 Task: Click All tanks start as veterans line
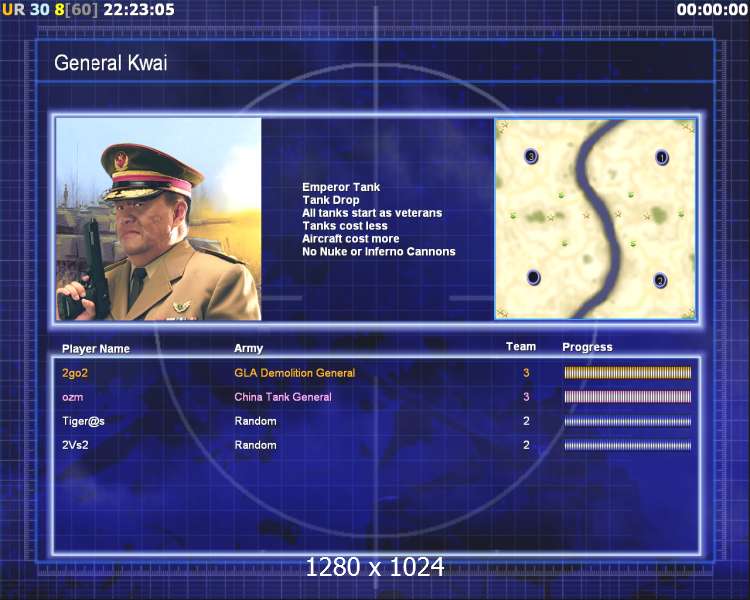coord(372,213)
